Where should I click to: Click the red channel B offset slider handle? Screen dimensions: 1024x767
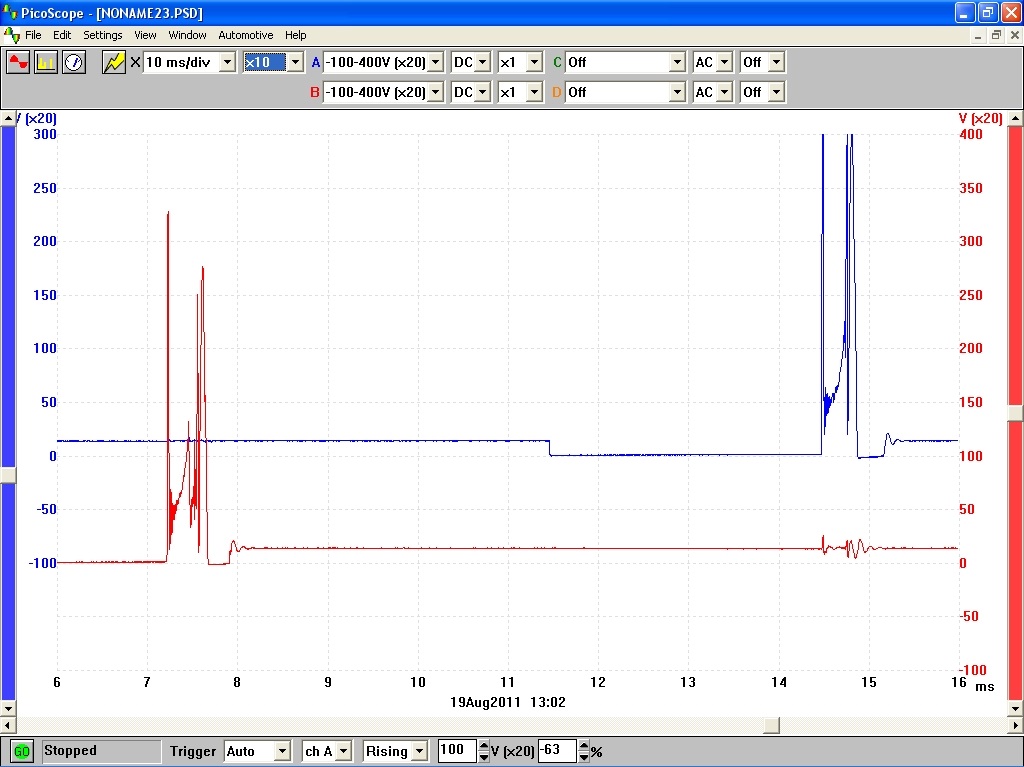(1015, 413)
